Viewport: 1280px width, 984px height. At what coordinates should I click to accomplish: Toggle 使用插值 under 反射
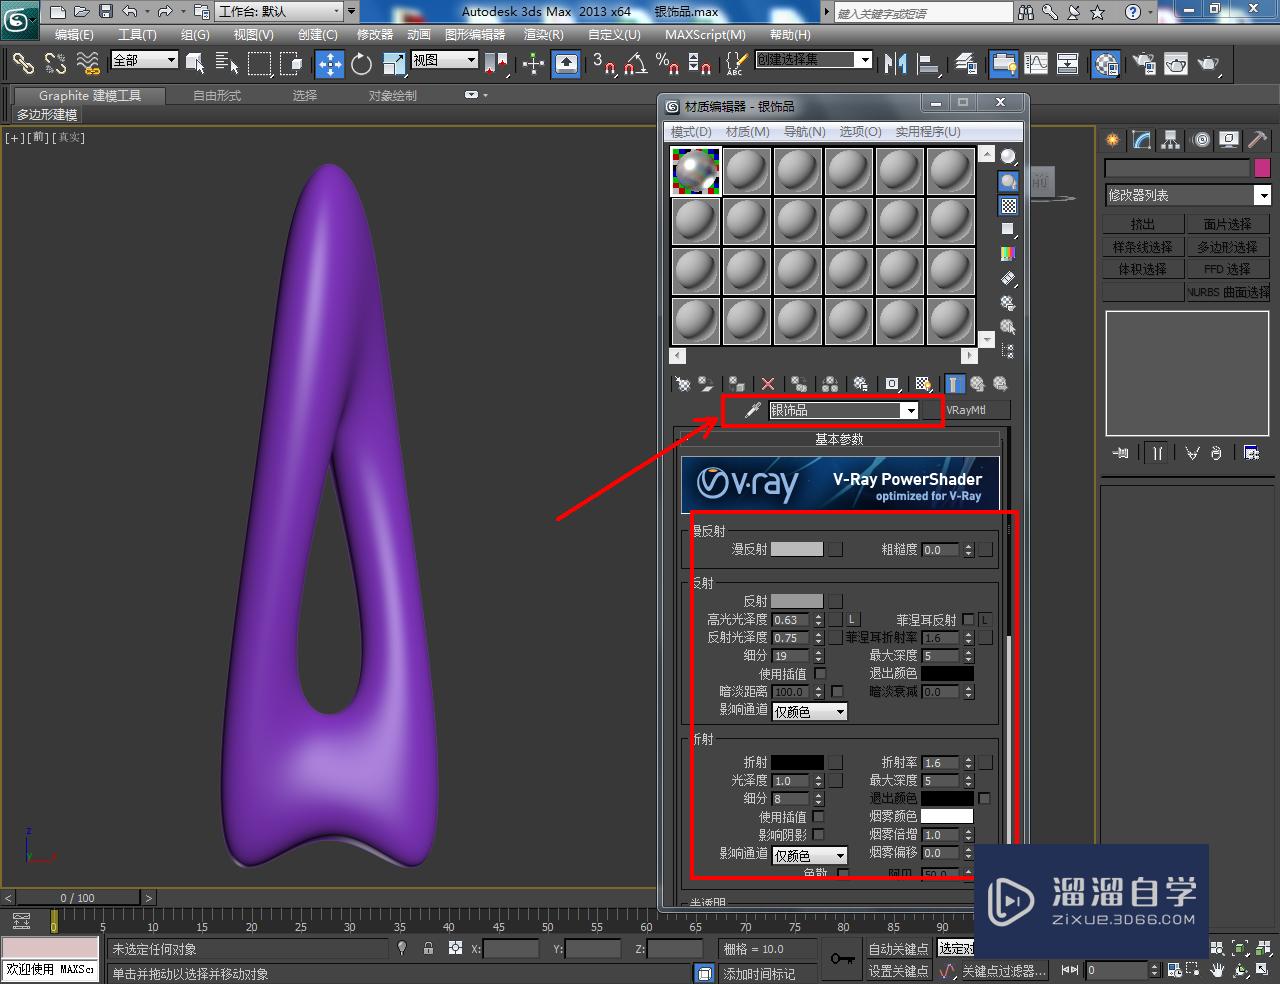(820, 674)
